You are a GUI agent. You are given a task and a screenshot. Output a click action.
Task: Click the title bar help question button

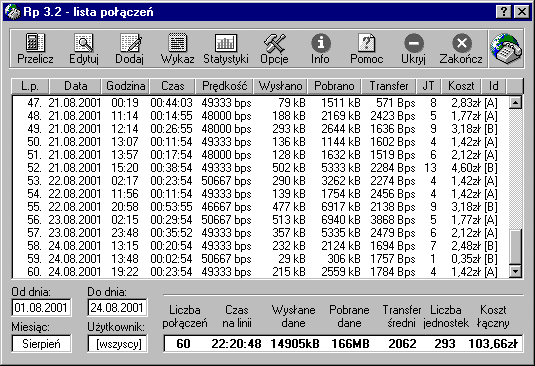coord(504,12)
